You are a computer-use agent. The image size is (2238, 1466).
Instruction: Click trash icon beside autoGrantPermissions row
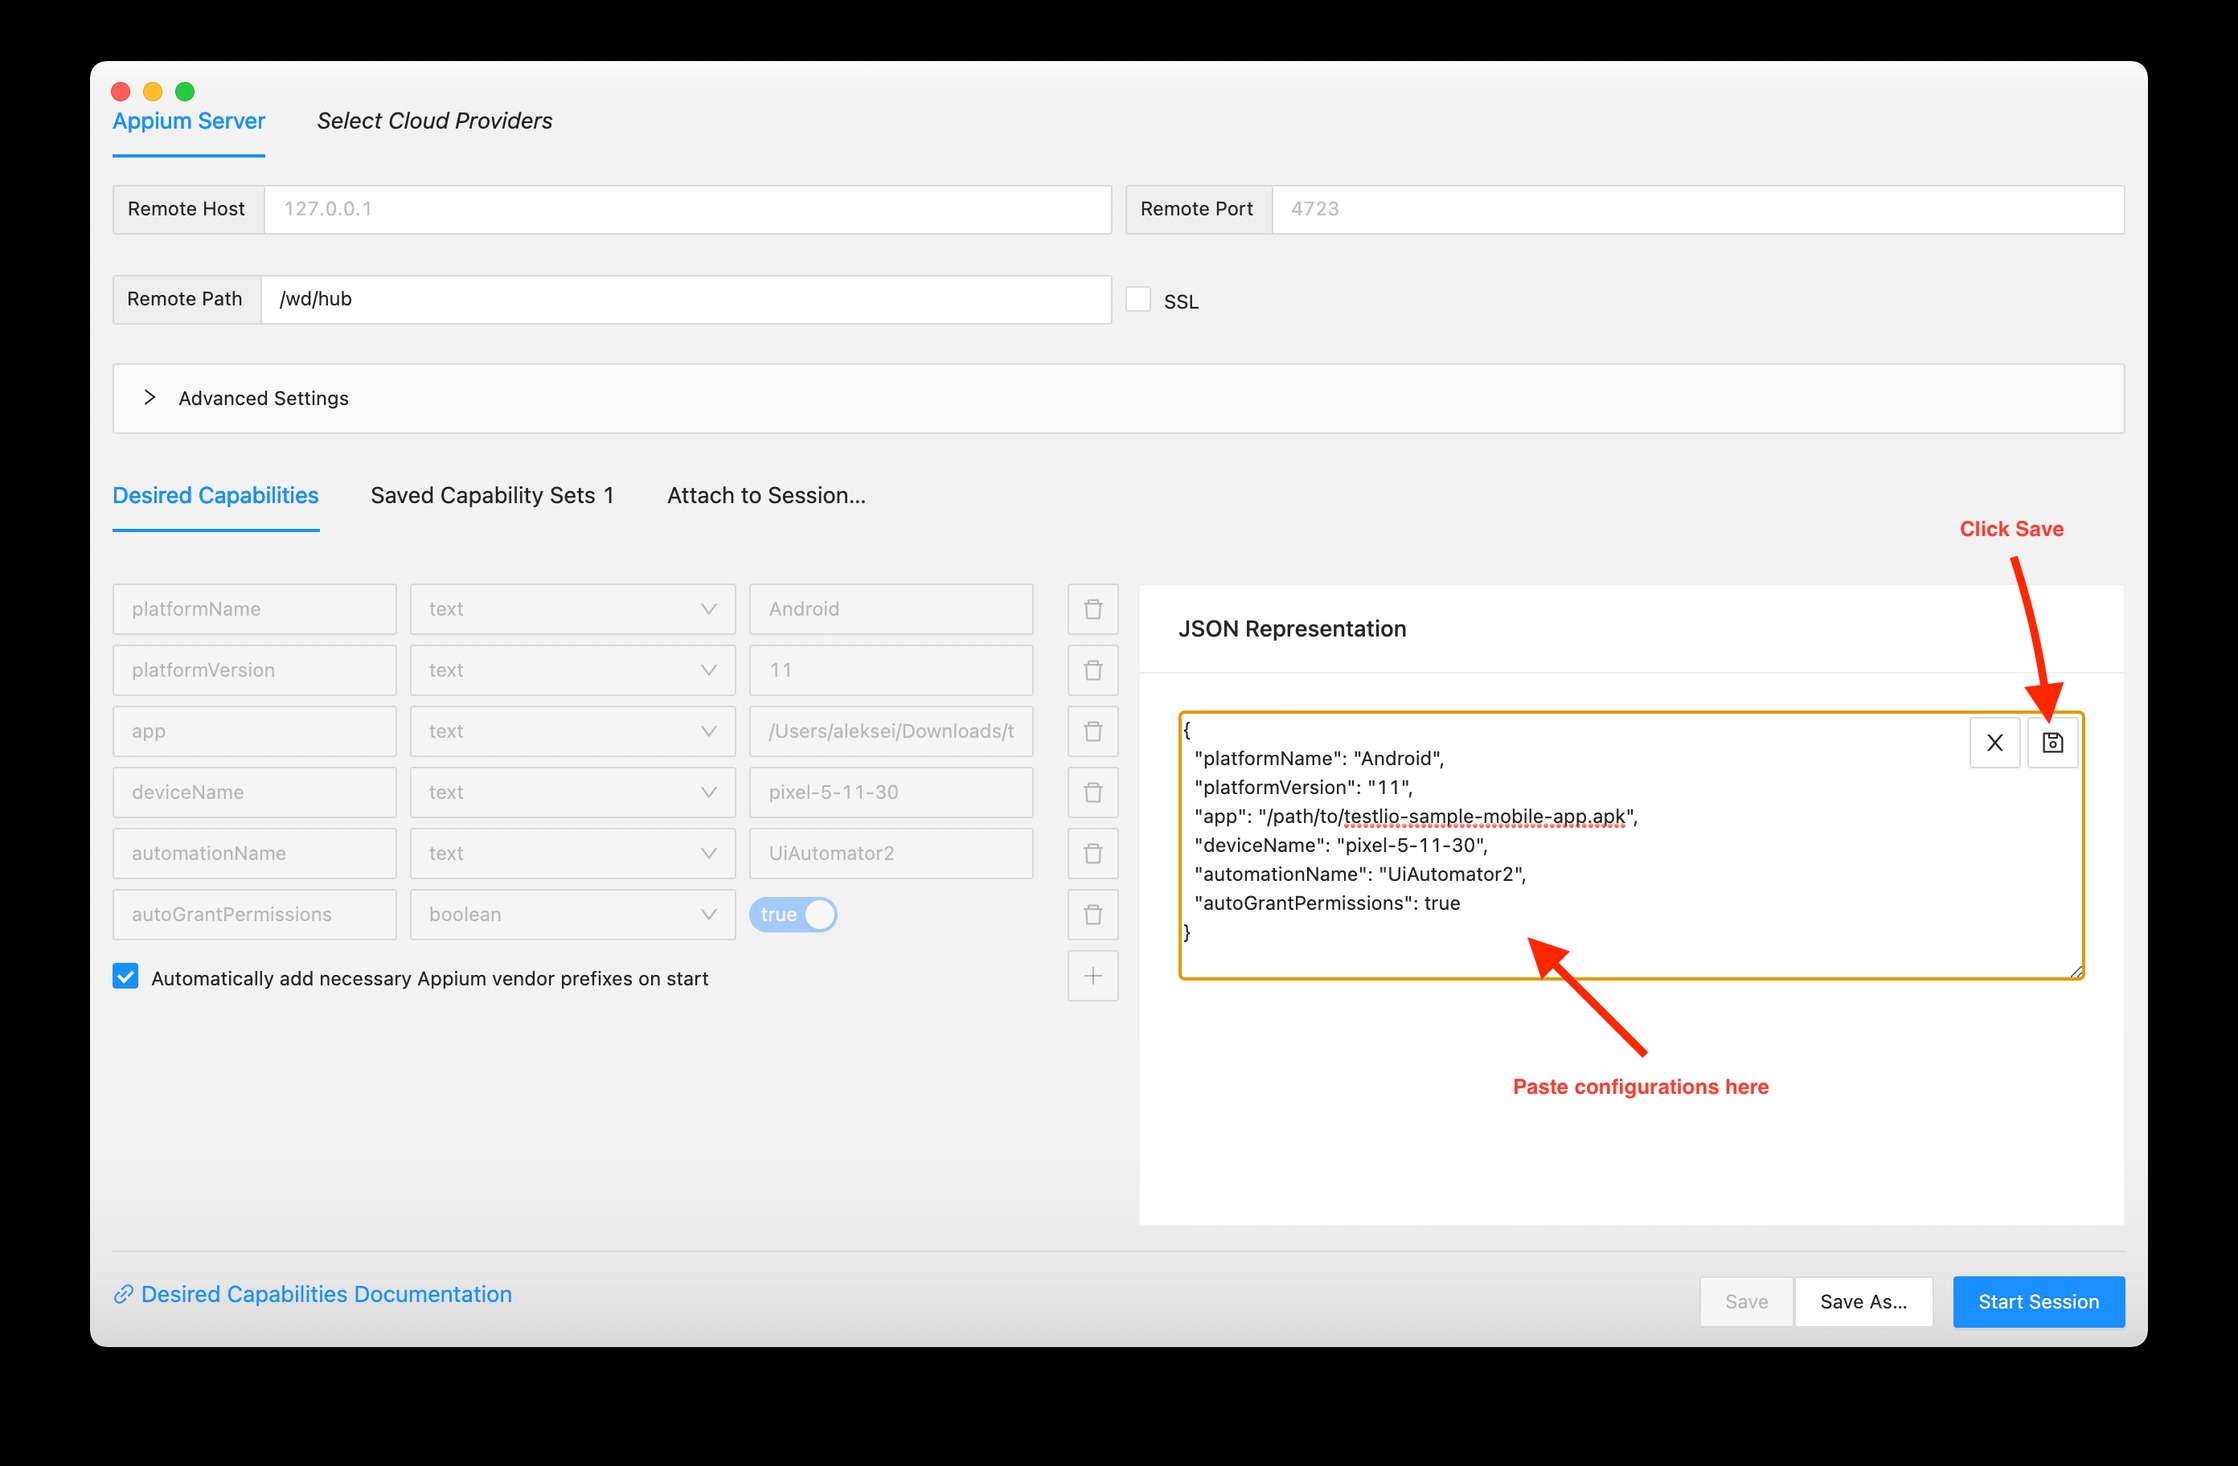pyautogui.click(x=1092, y=914)
